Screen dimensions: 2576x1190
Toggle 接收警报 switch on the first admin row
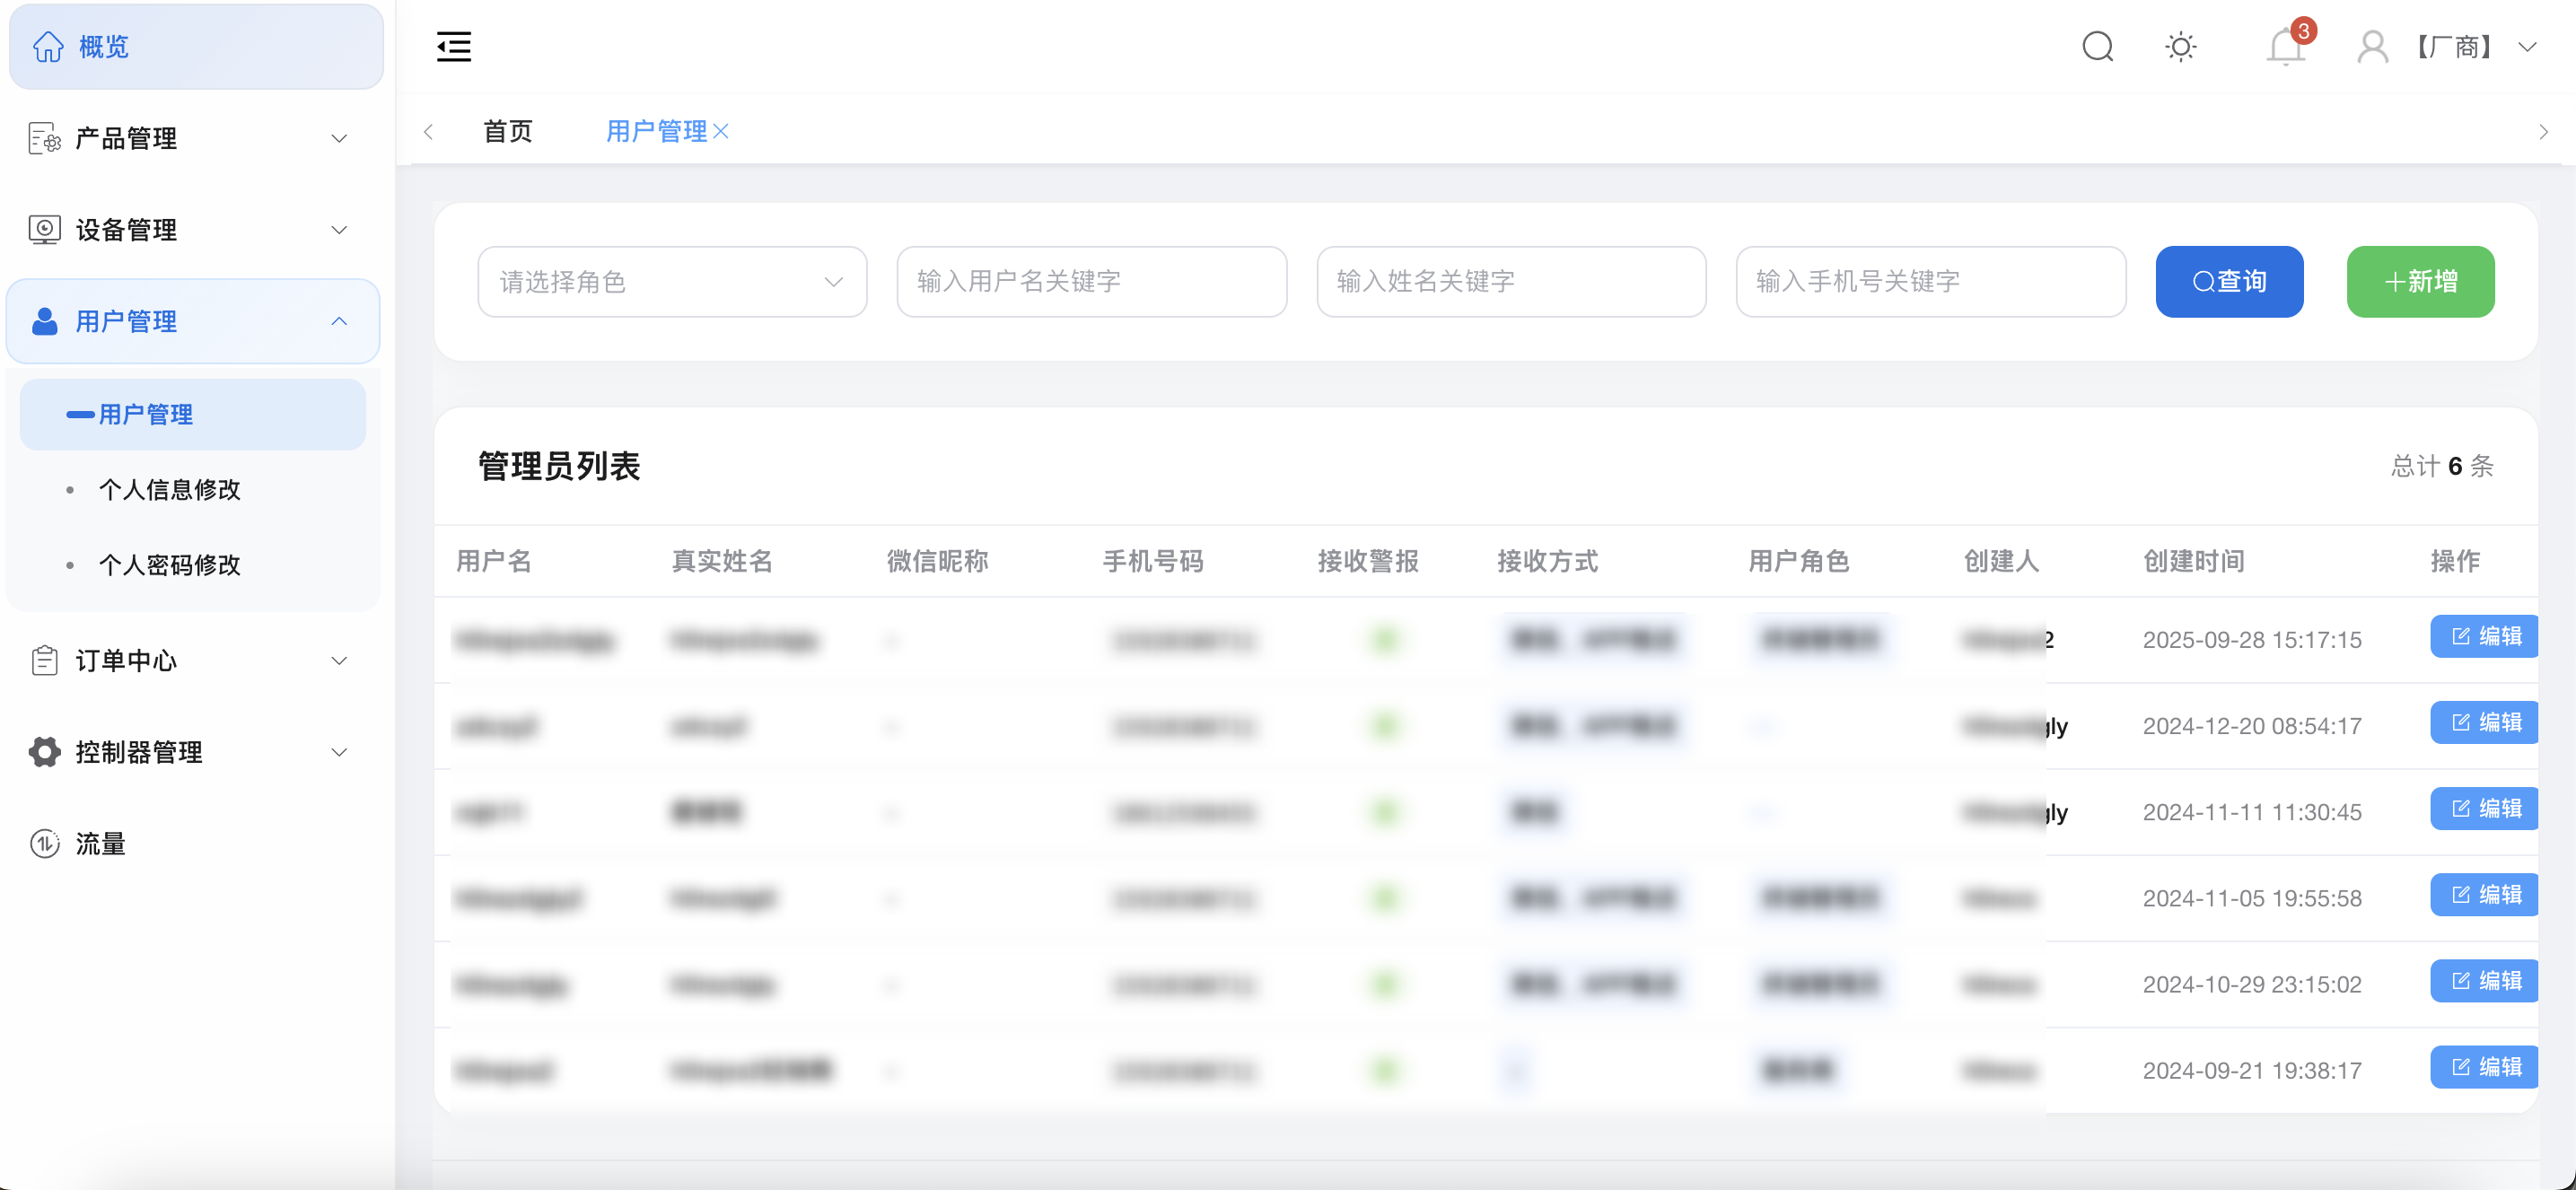tap(1385, 640)
